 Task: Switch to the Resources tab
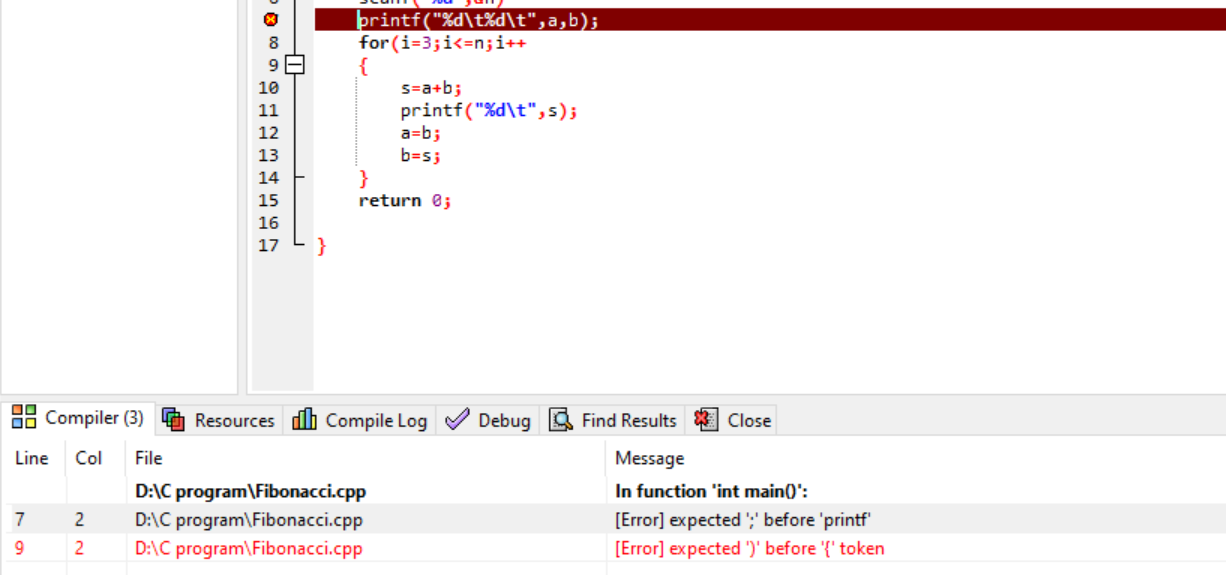pyautogui.click(x=219, y=420)
